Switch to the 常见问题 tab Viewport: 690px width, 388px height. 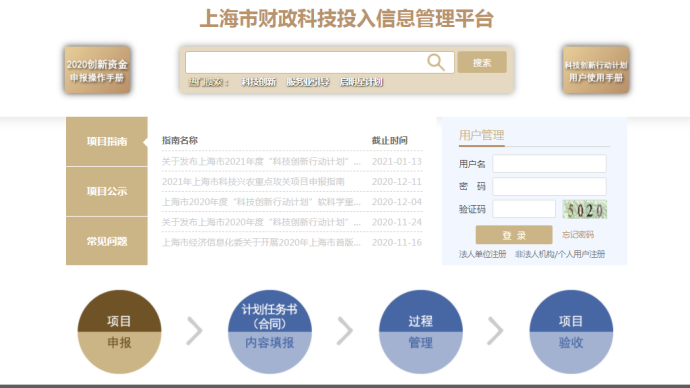pyautogui.click(x=106, y=241)
